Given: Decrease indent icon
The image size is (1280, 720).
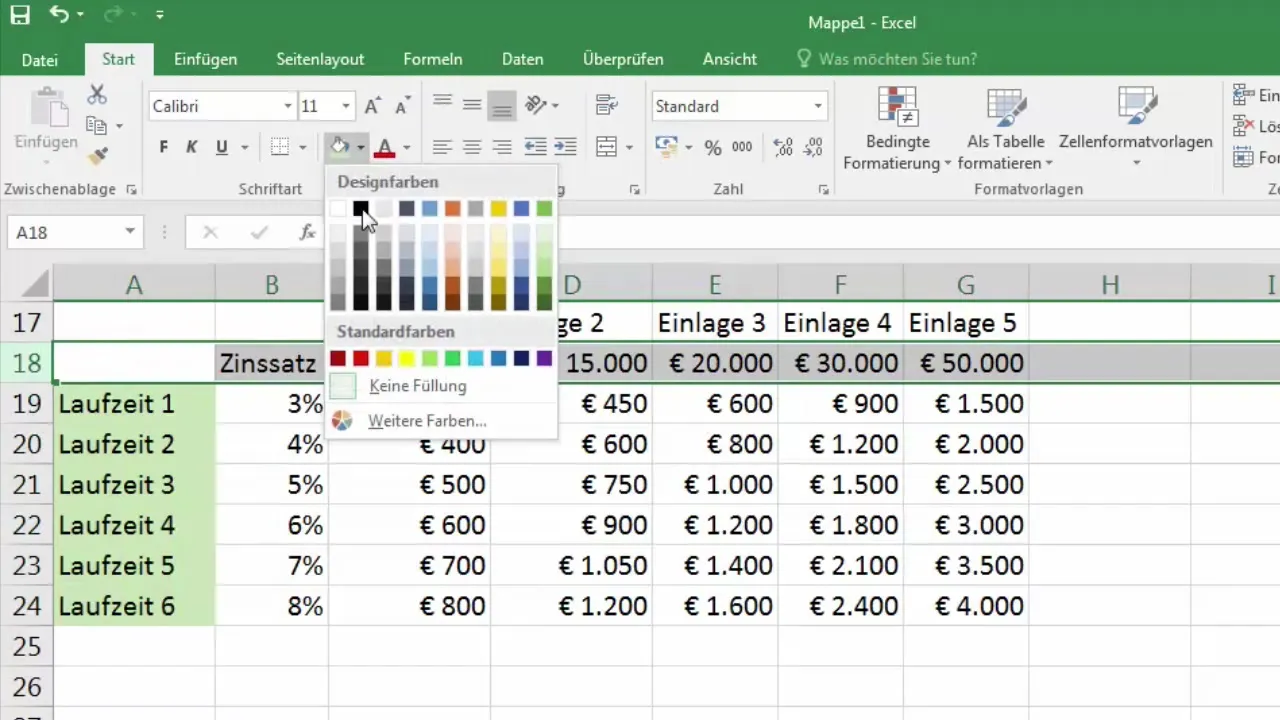Looking at the screenshot, I should 536,147.
